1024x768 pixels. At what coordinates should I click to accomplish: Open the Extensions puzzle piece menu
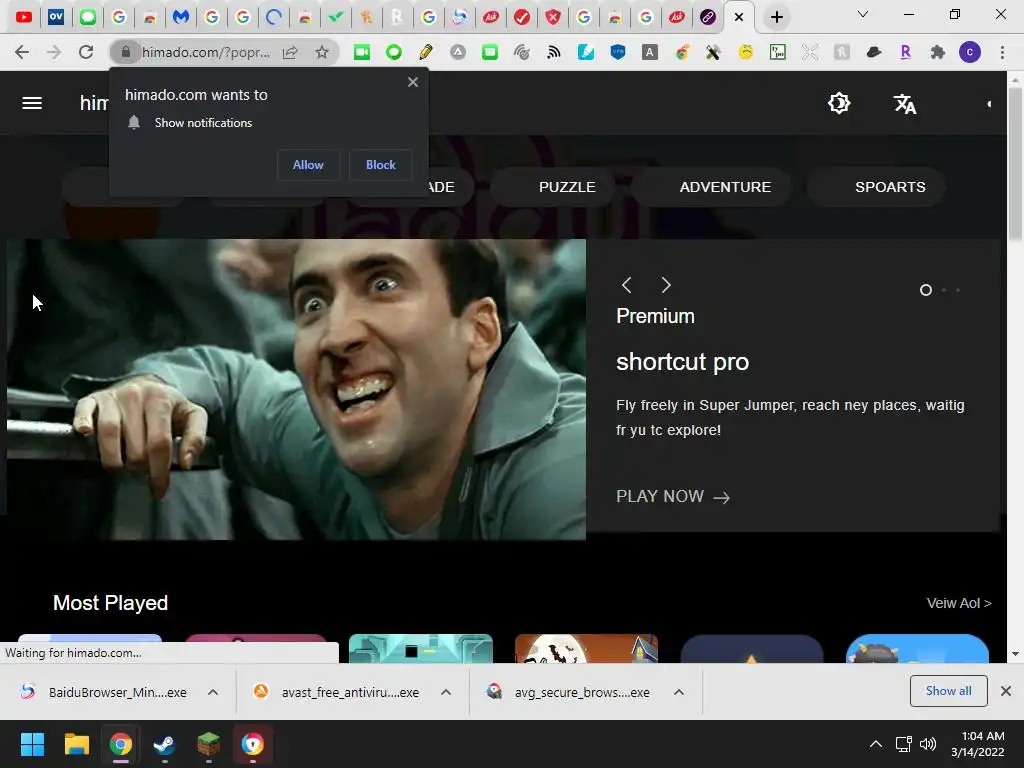(938, 52)
